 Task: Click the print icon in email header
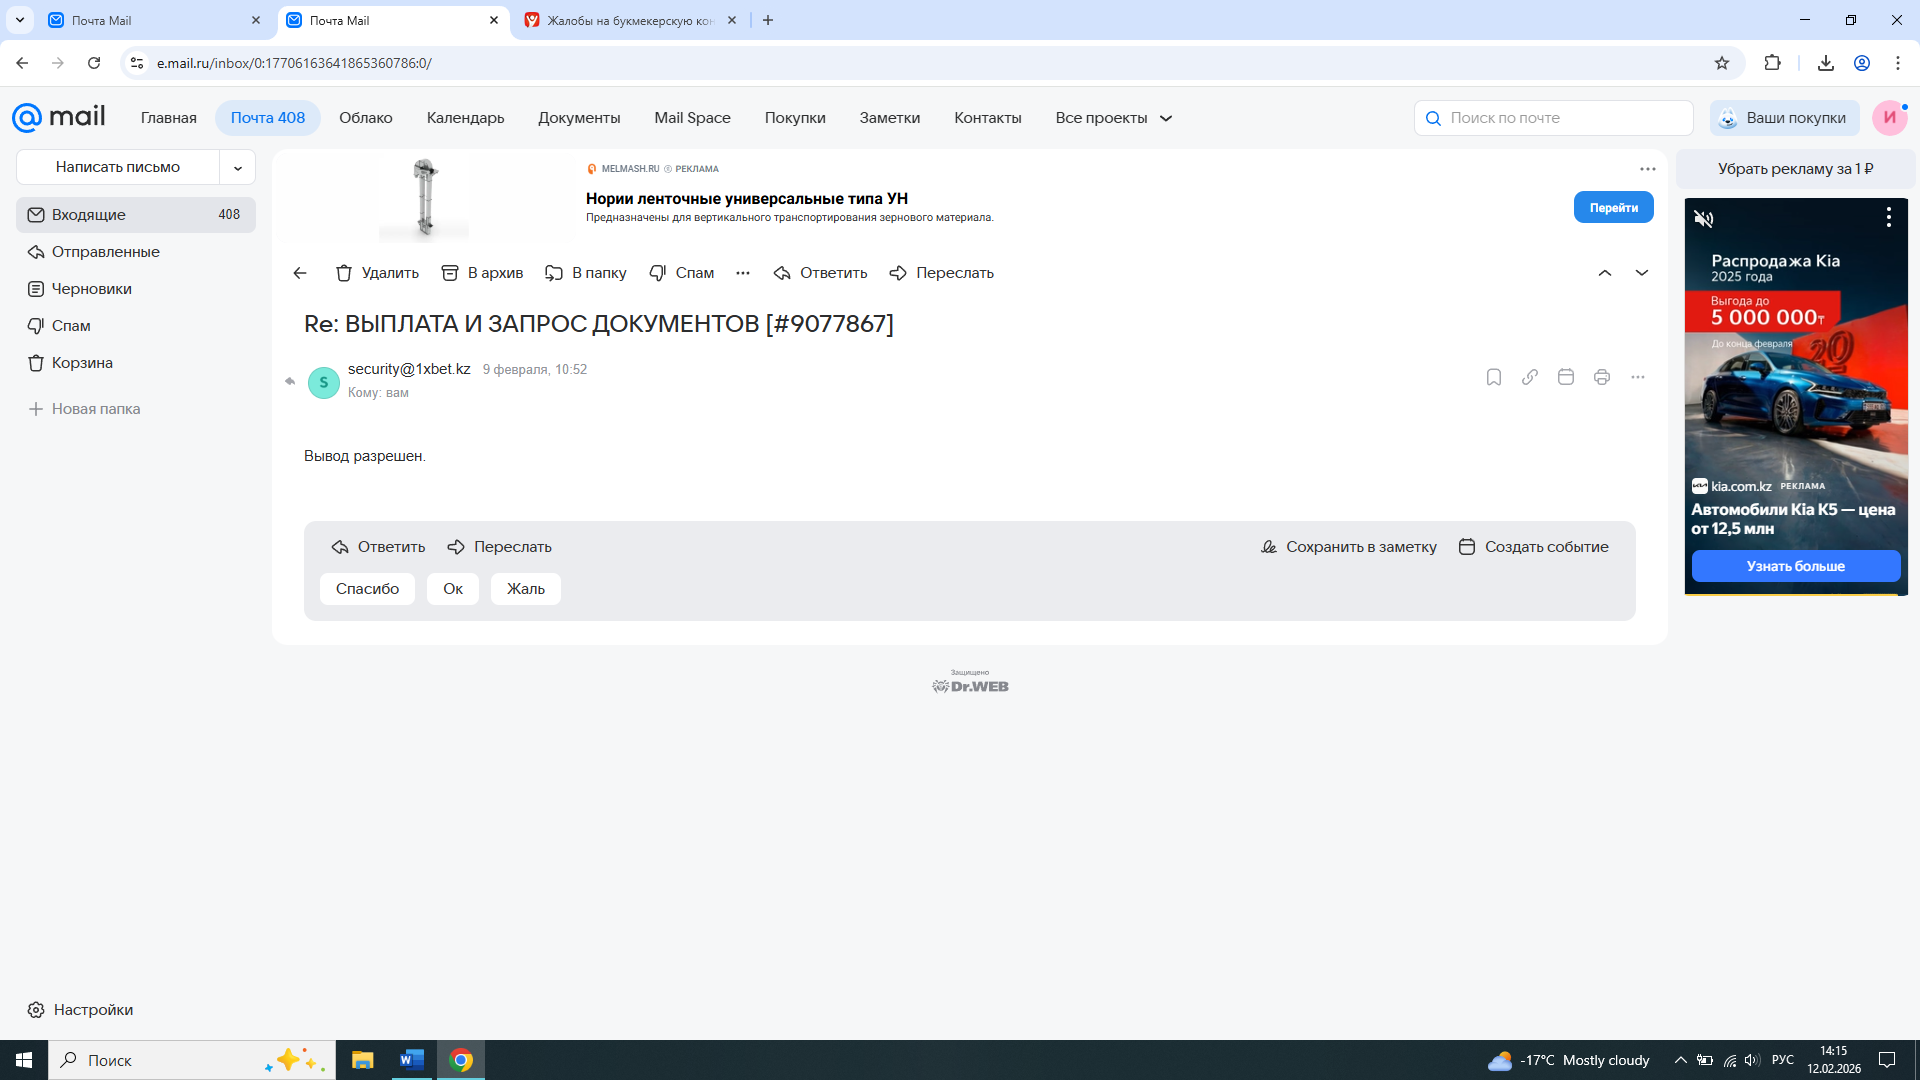pyautogui.click(x=1601, y=377)
